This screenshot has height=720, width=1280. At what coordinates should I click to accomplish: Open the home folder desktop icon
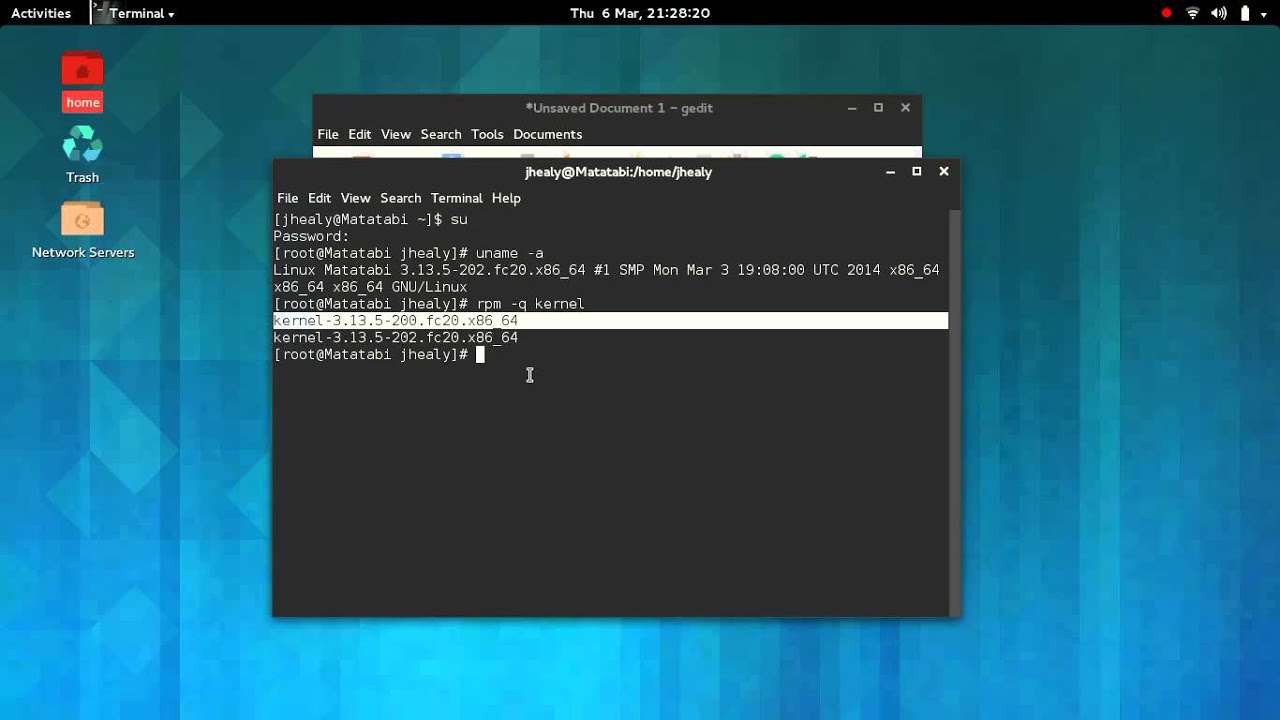(82, 80)
